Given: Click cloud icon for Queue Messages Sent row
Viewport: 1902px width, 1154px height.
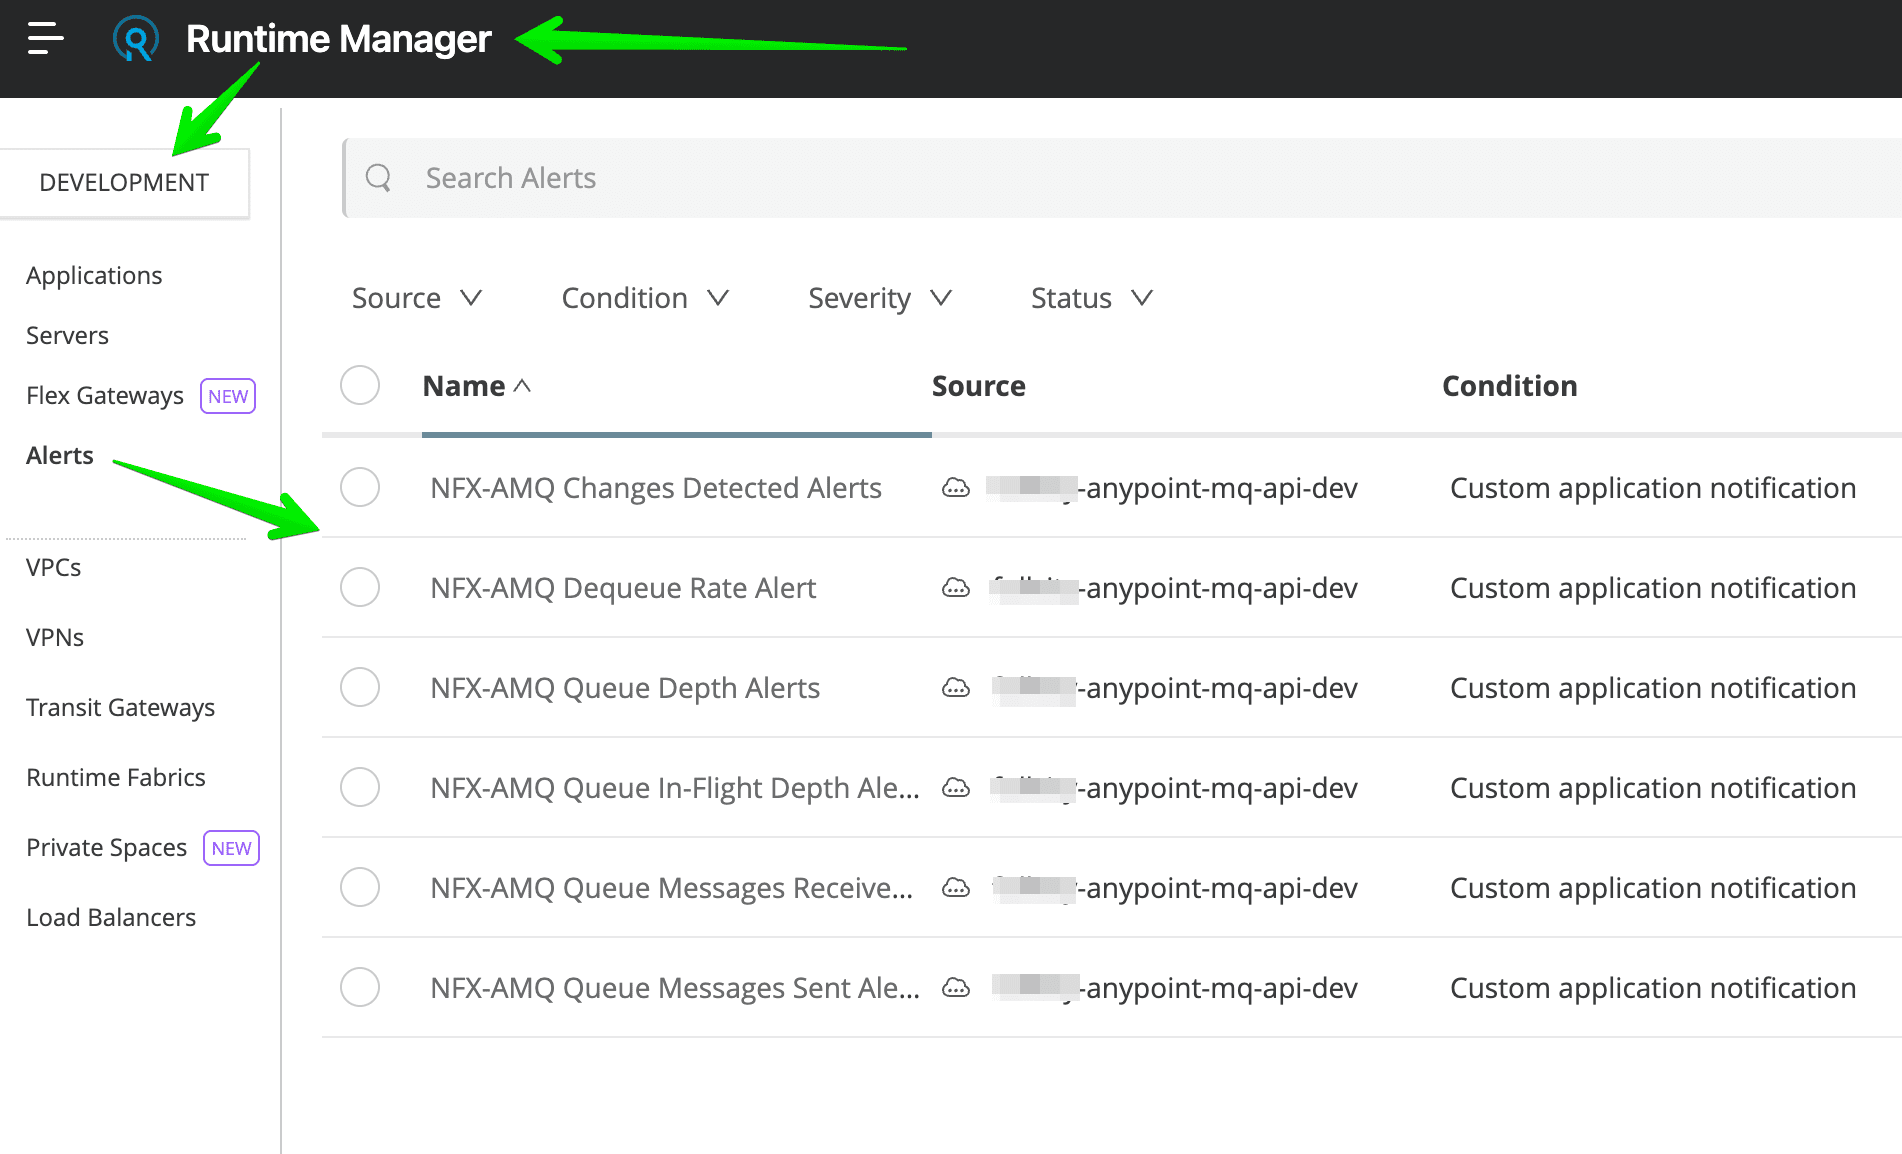Looking at the screenshot, I should click(956, 988).
